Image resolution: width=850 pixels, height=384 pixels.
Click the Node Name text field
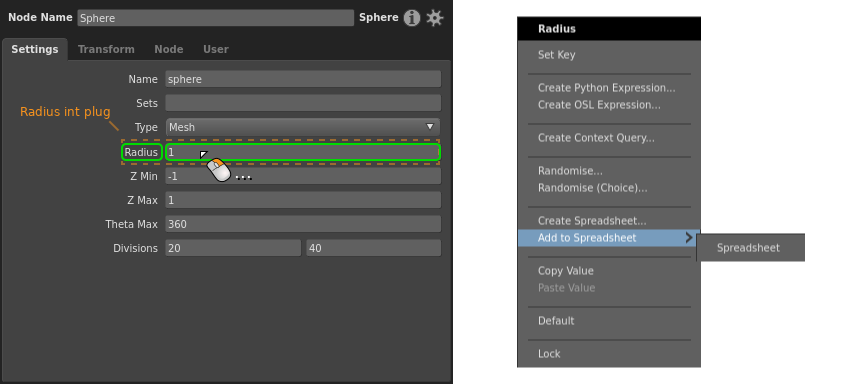[215, 18]
